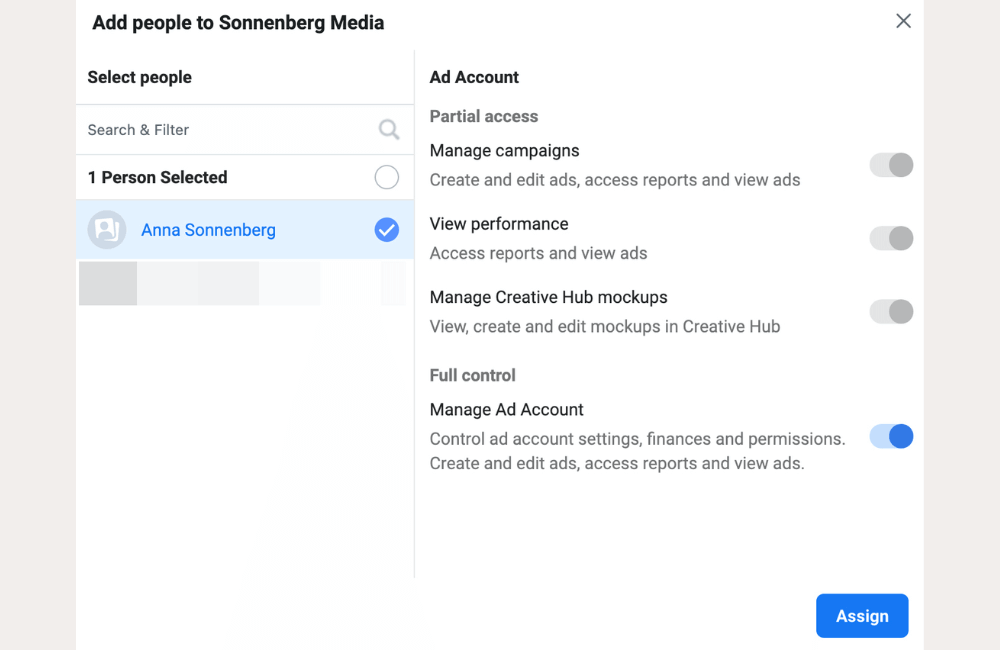Select Anna Sonnenberg from the people list
1000x650 pixels.
click(x=208, y=229)
